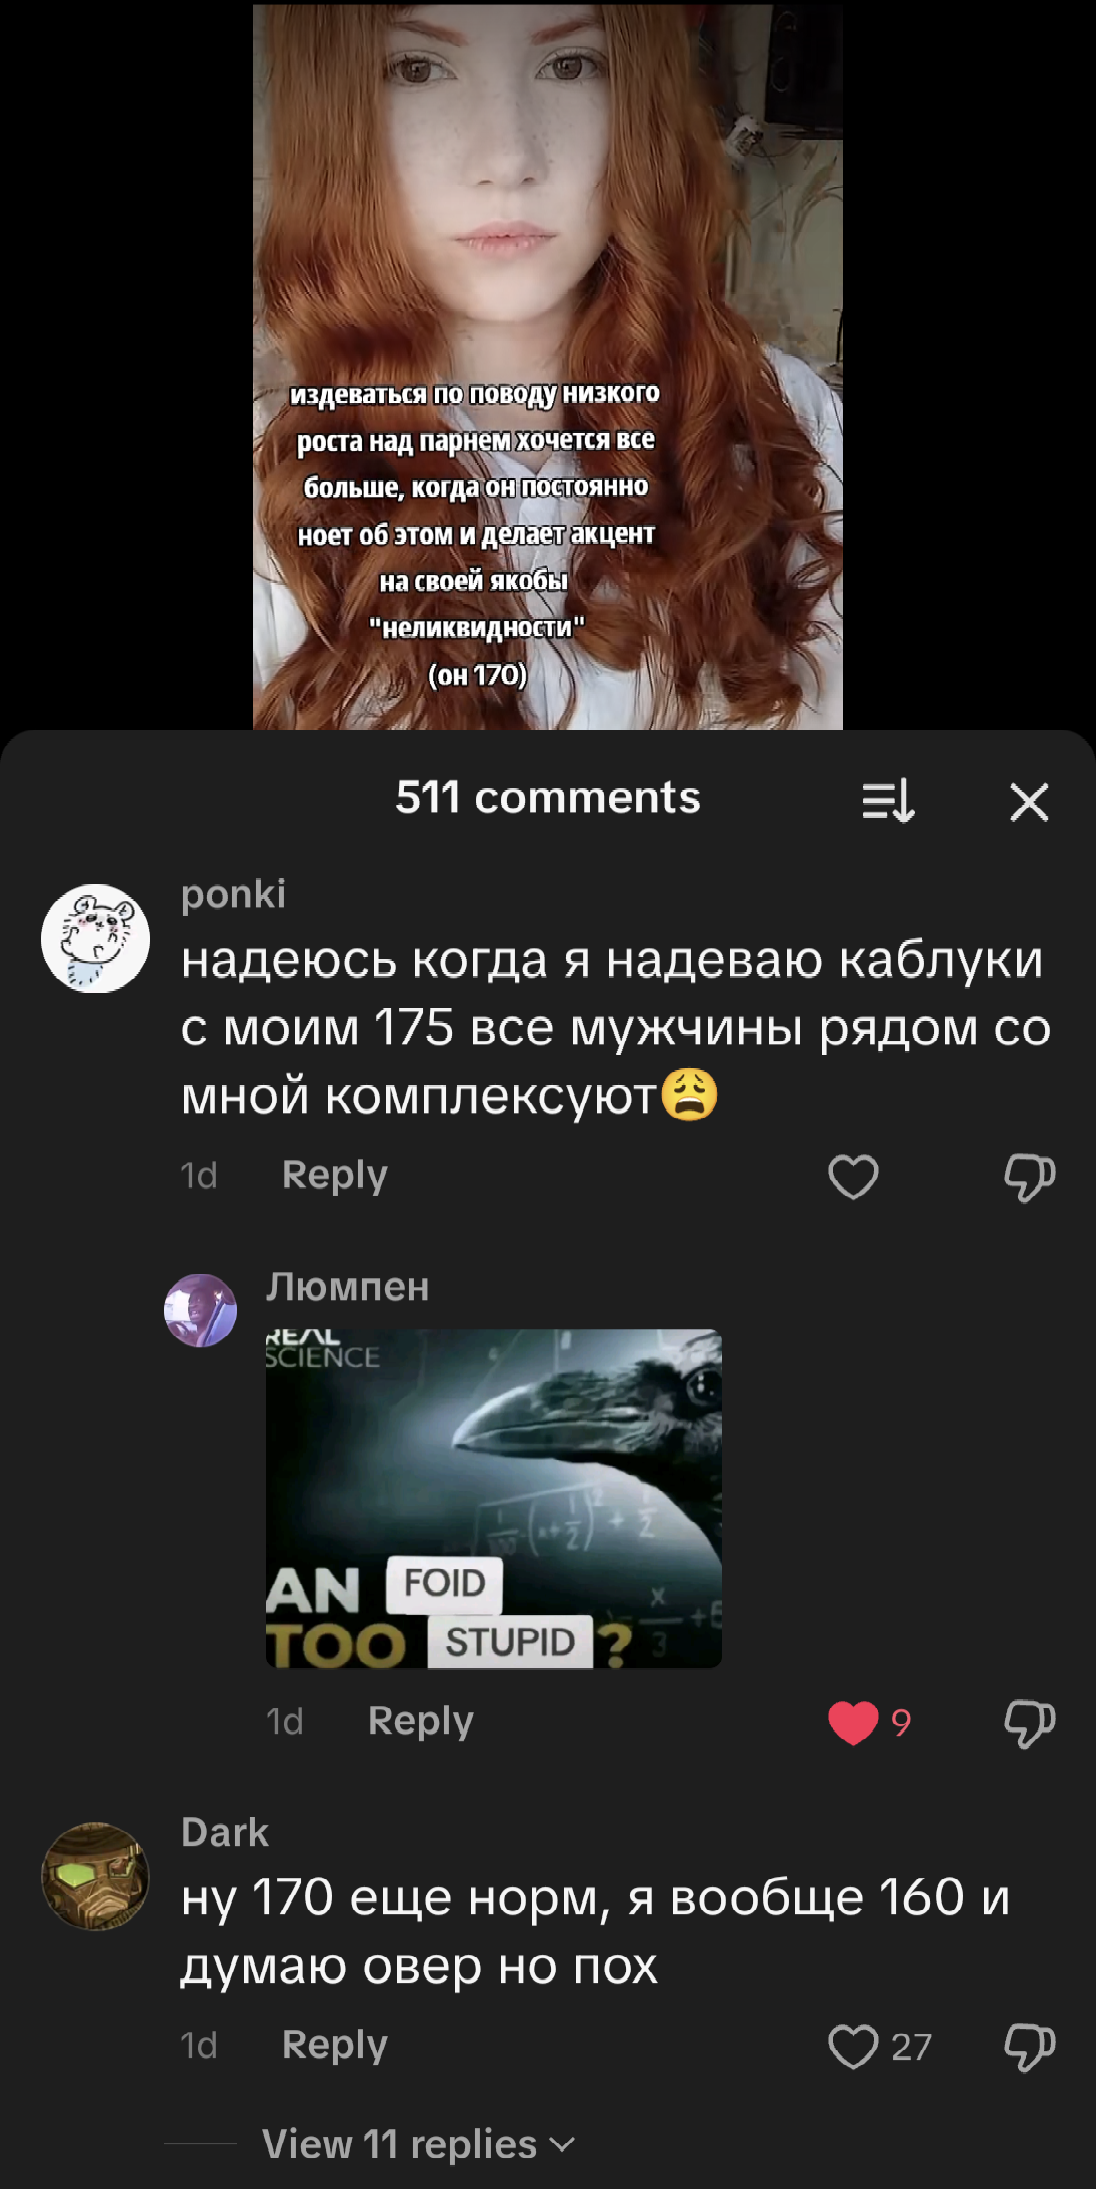Reply to ponki's comment
The height and width of the screenshot is (2189, 1096).
[334, 1175]
